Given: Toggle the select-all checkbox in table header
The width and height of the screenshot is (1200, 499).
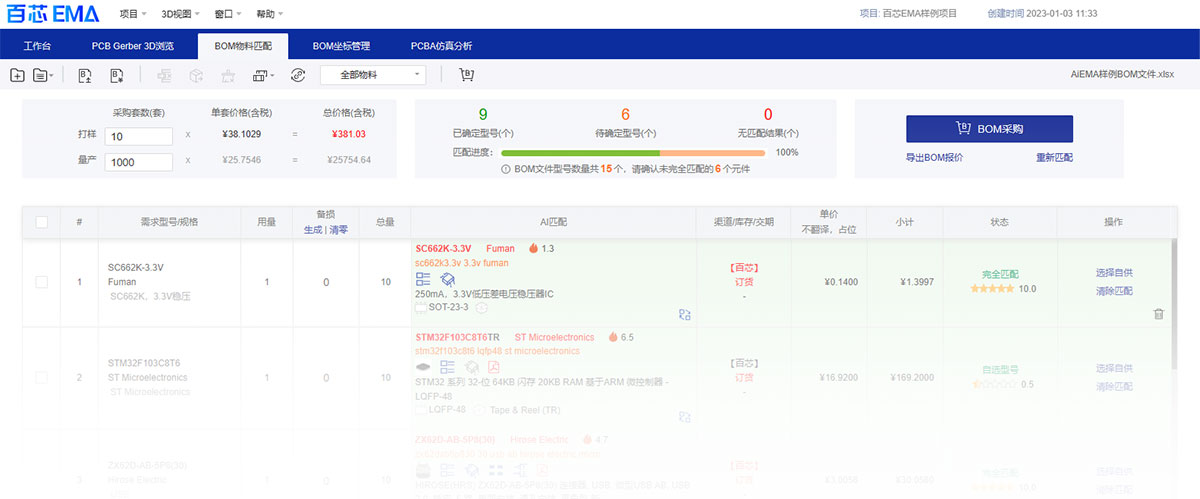Looking at the screenshot, I should 42,222.
